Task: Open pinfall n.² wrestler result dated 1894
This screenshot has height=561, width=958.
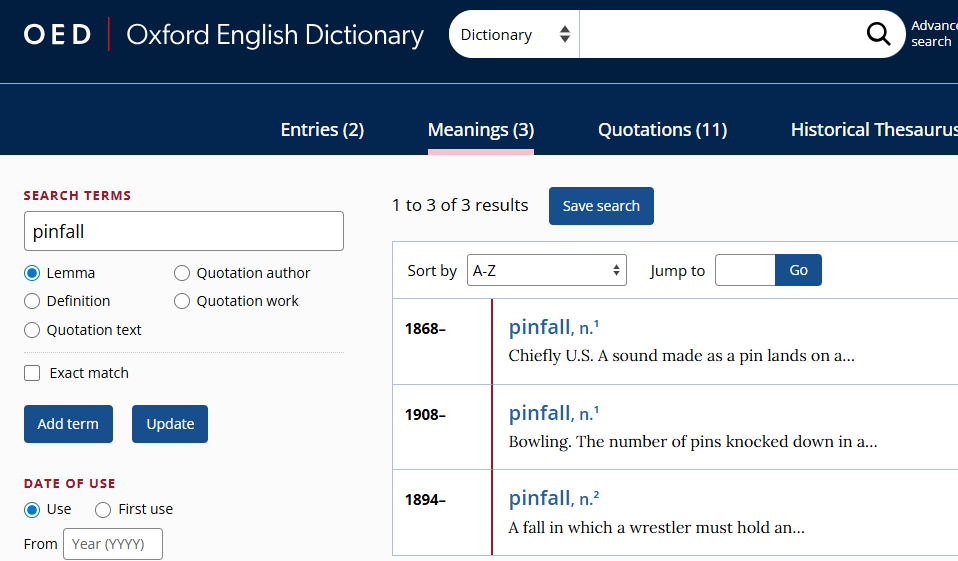Action: (554, 499)
